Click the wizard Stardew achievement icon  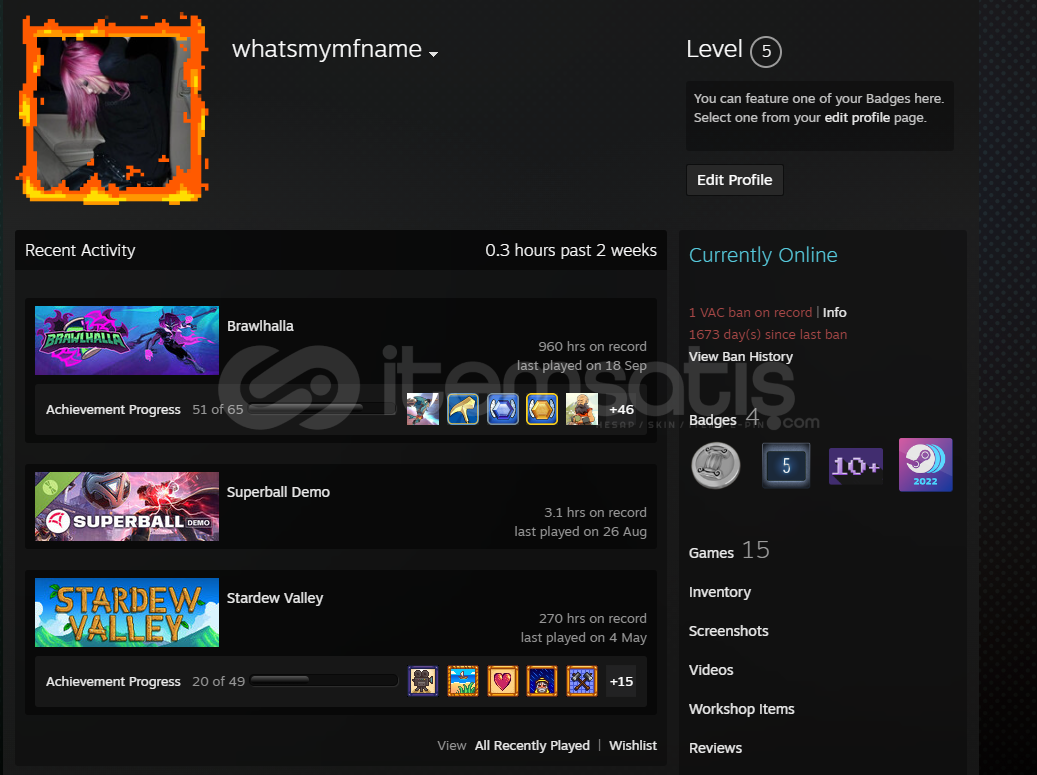(542, 681)
